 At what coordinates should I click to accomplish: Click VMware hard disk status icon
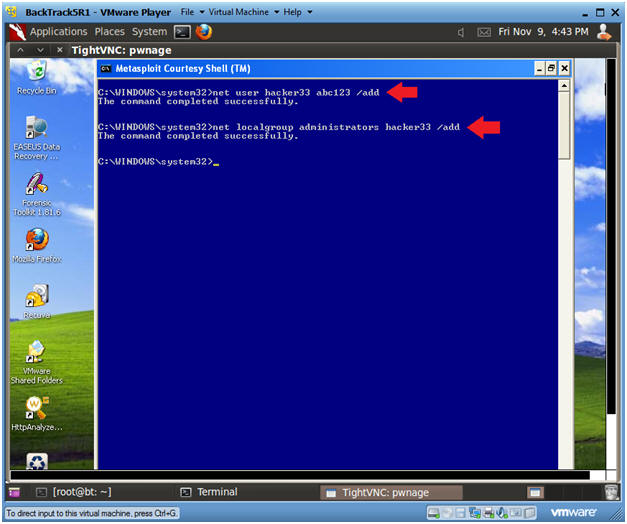tap(433, 513)
